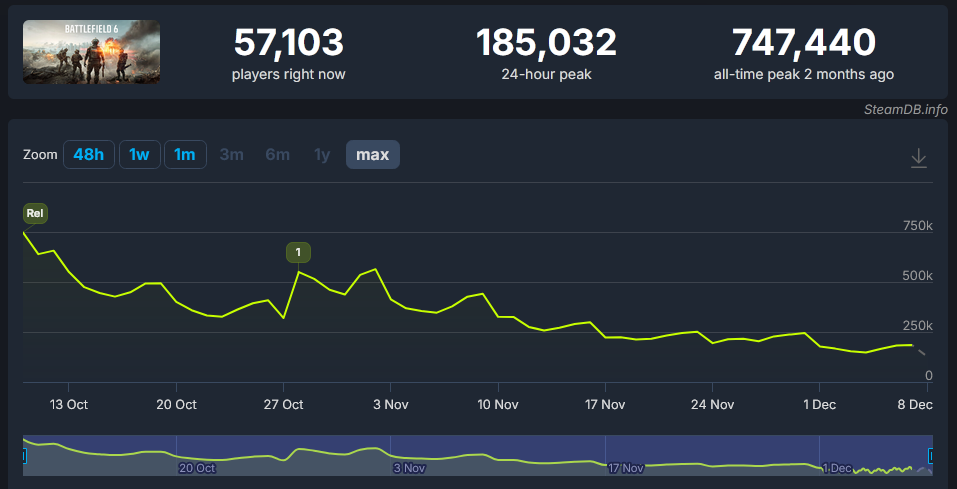Viewport: 957px width, 489px height.
Task: Choose the 6m zoom option
Action: [278, 154]
